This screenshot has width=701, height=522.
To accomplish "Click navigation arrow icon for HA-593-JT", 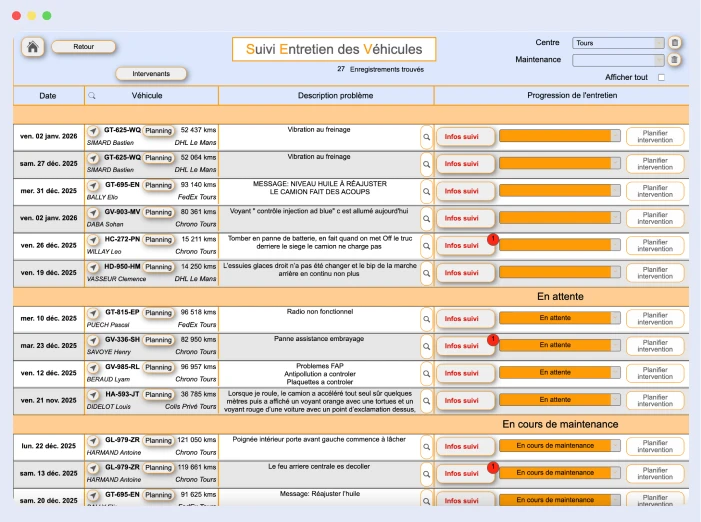I will pos(93,395).
